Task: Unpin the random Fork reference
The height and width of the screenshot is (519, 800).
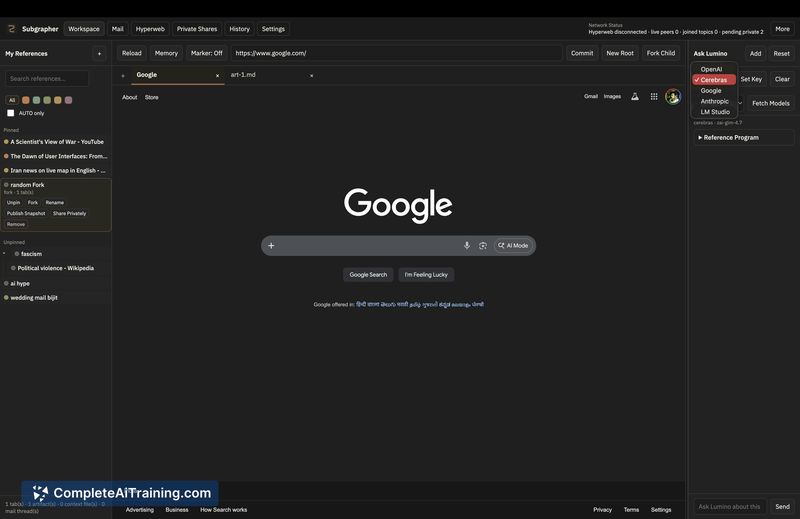Action: point(13,203)
